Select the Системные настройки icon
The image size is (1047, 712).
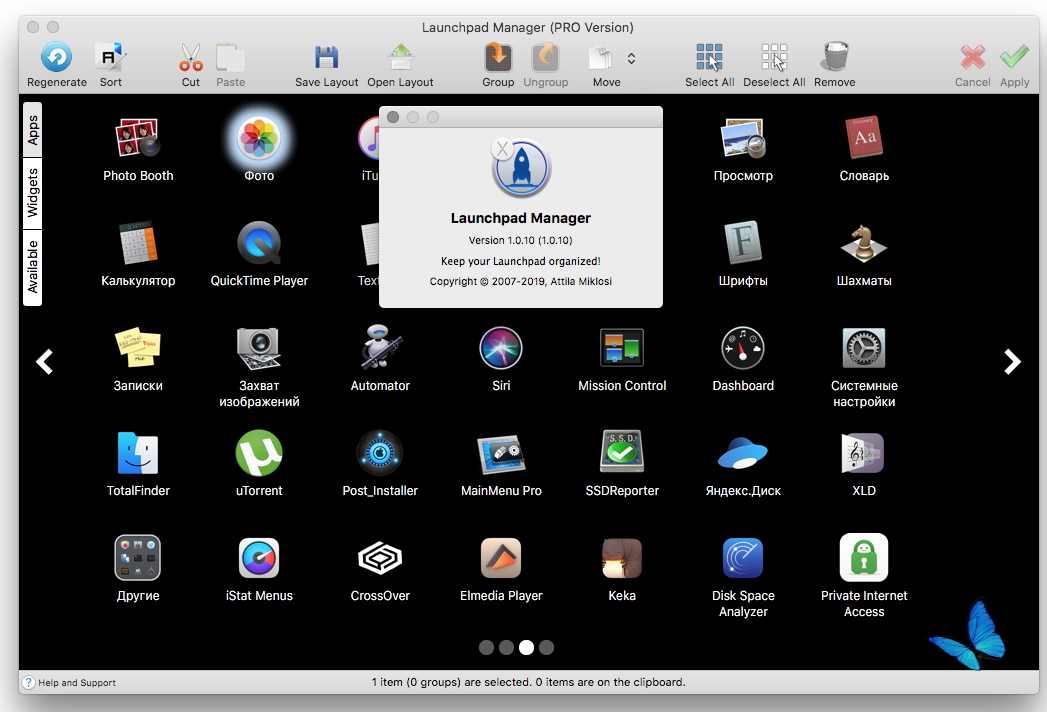coord(864,348)
